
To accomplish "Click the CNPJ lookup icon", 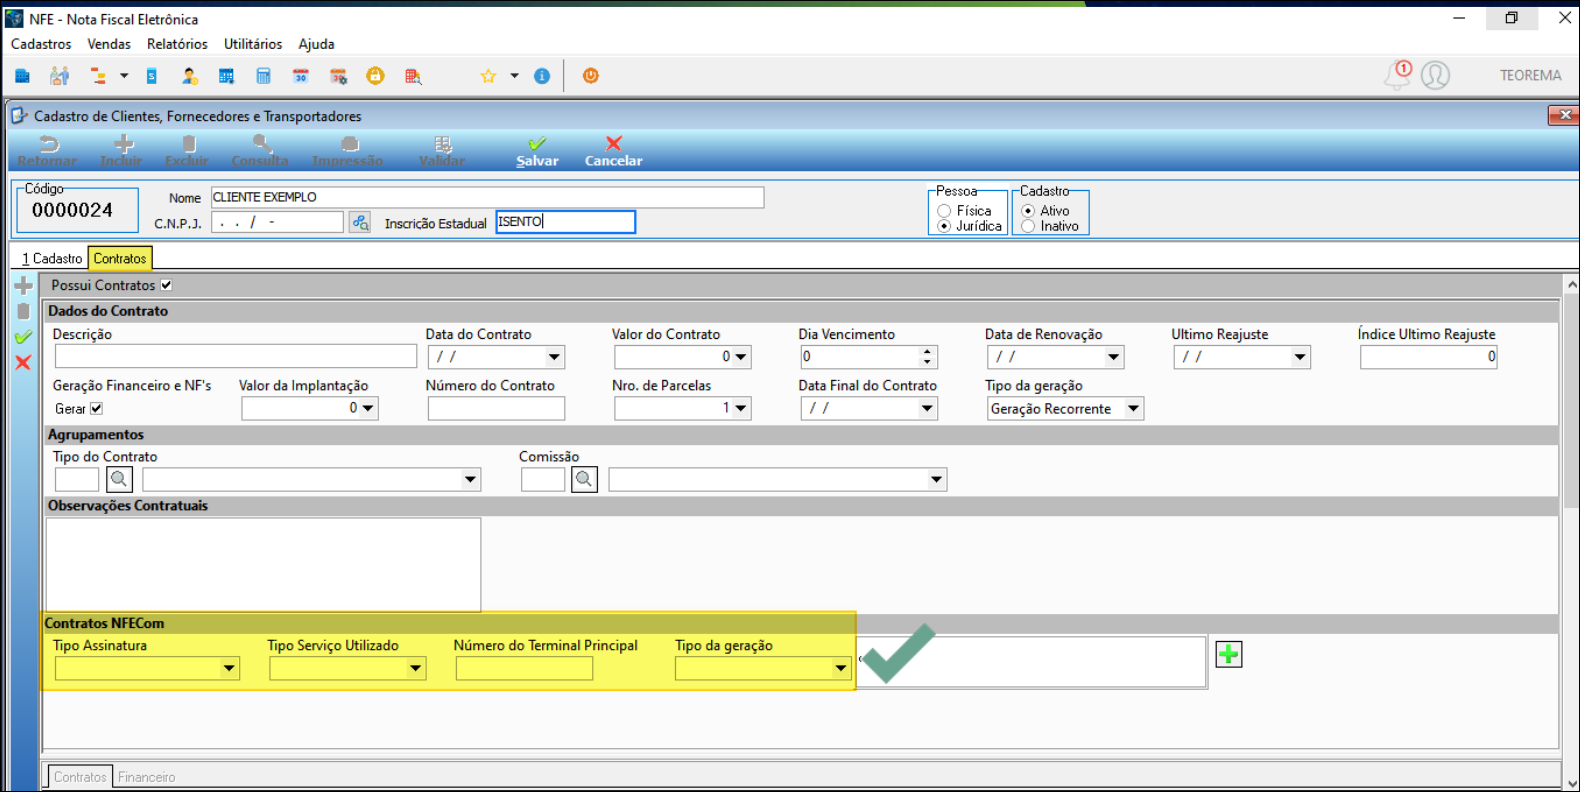I will [x=360, y=222].
